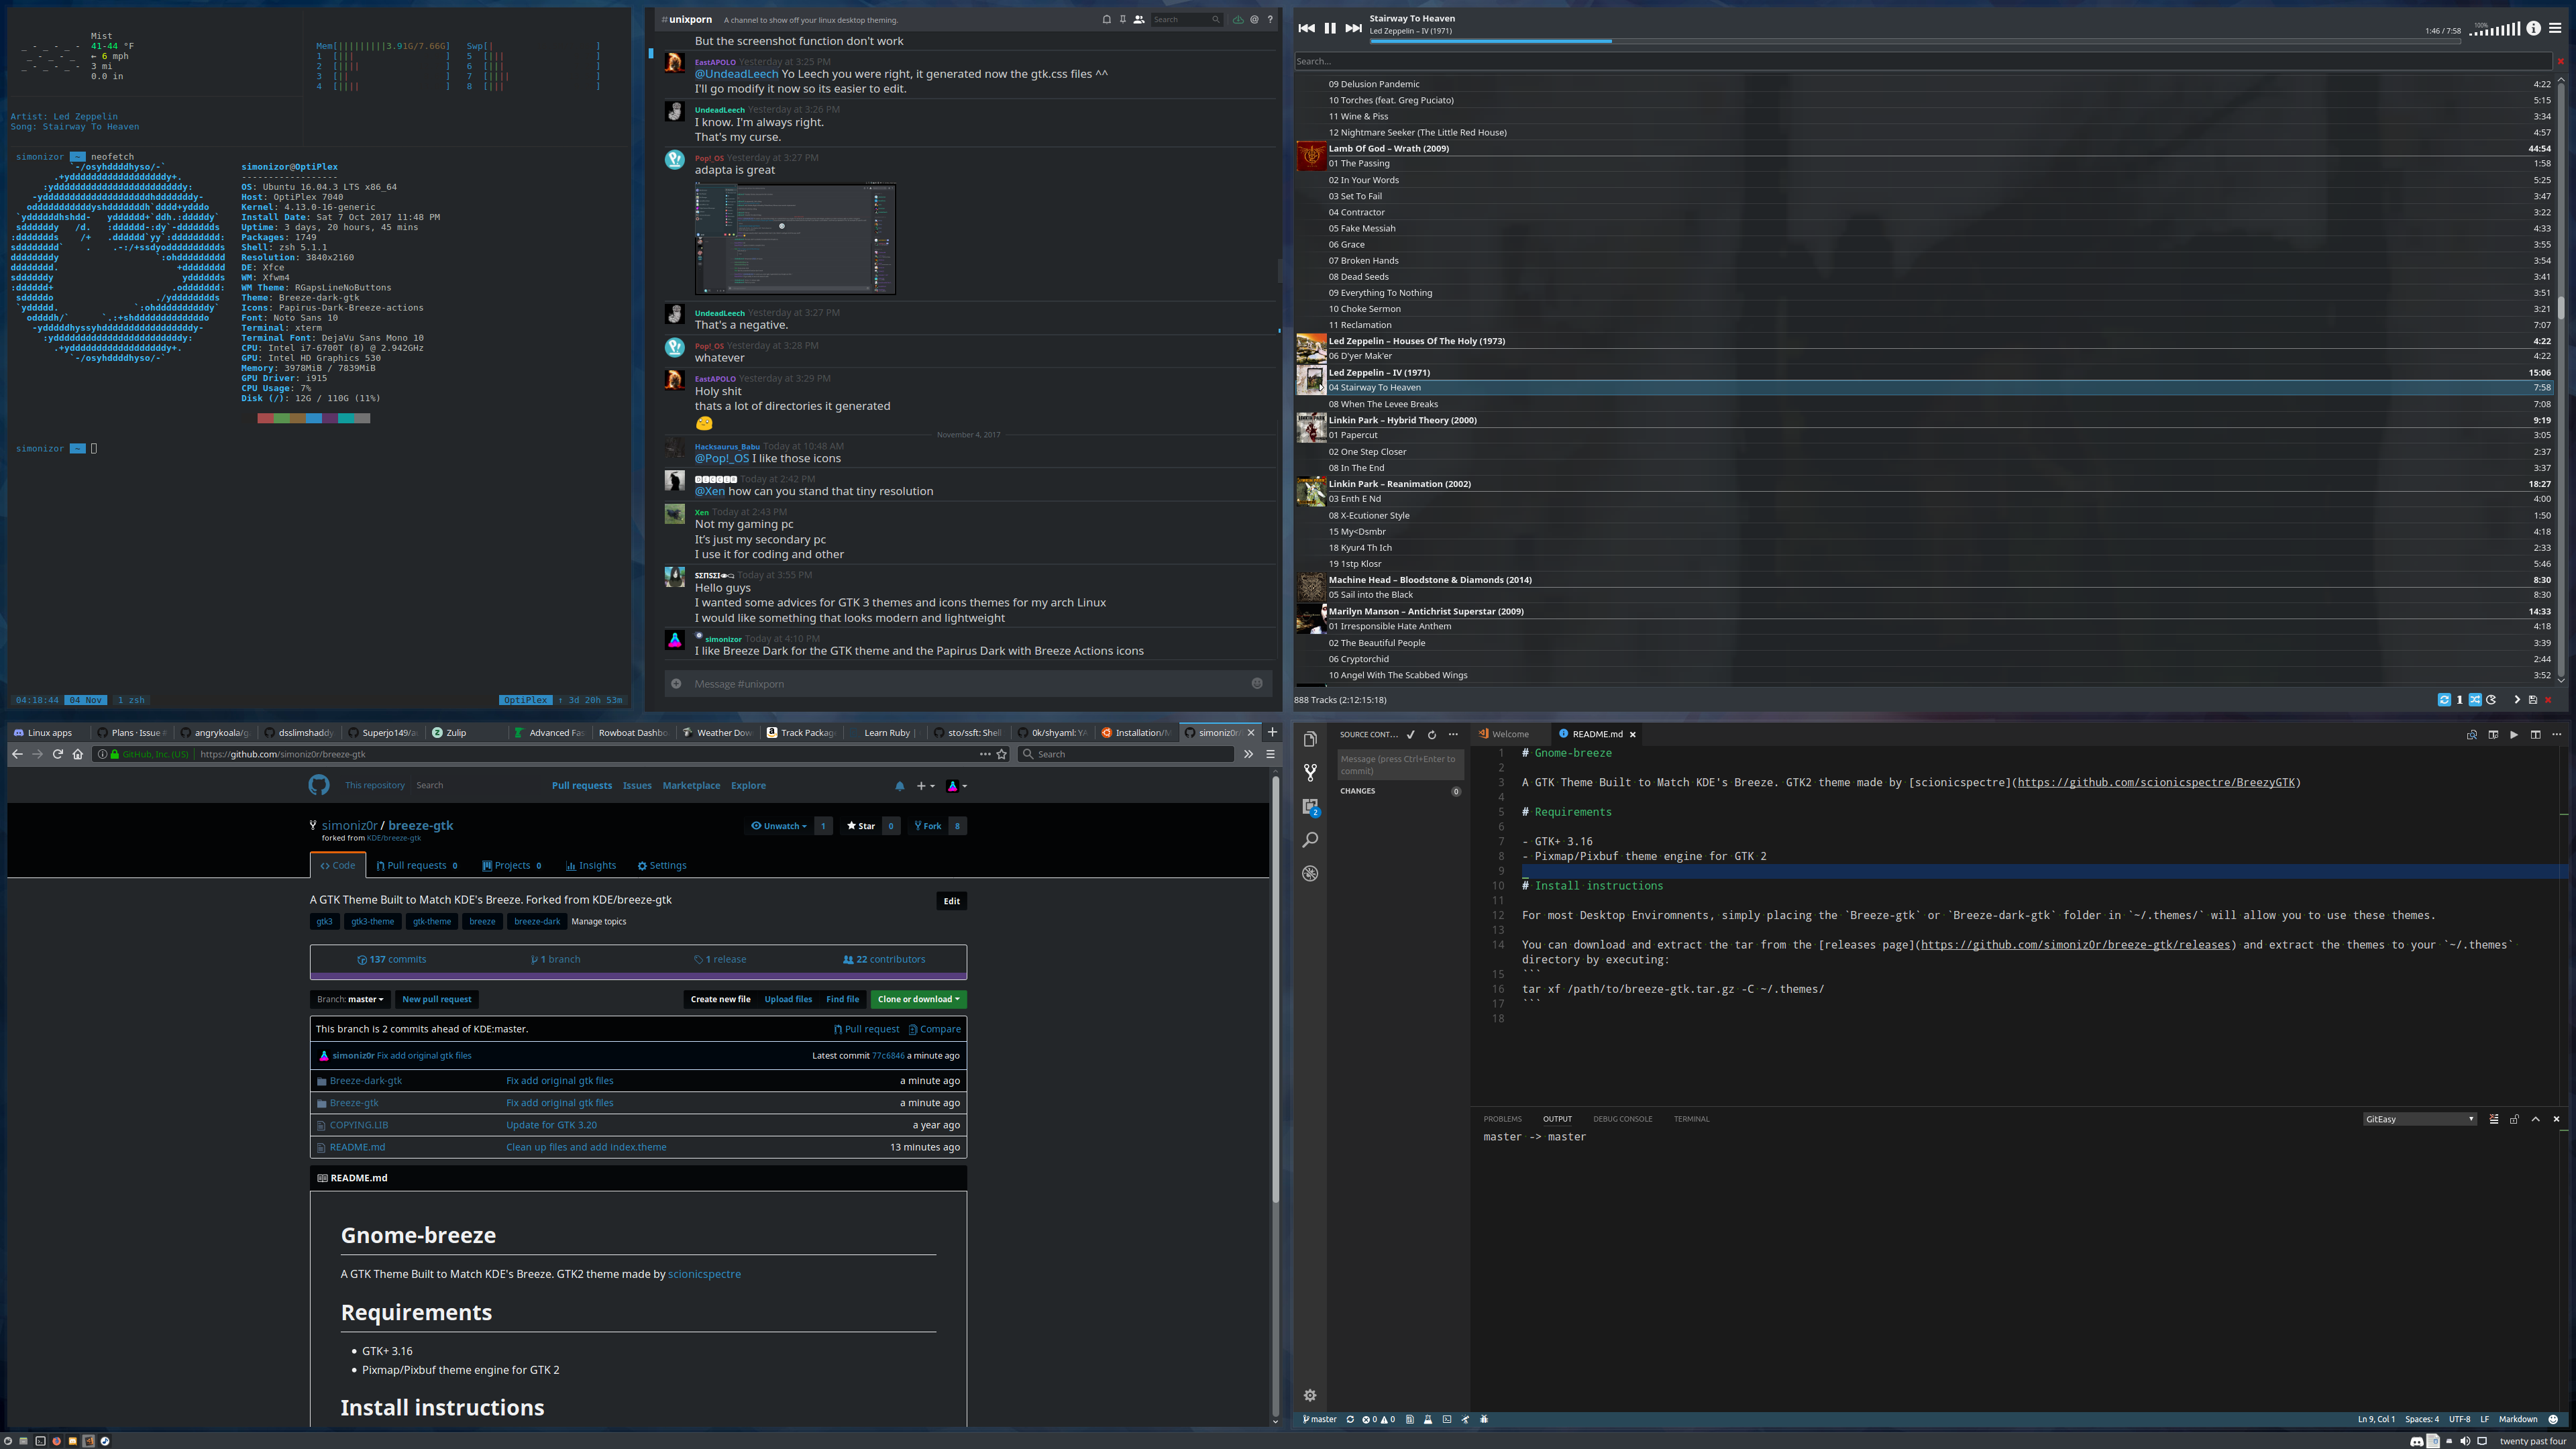Toggle pinned messages in the Discord channel
Screen dimensions: 2576x1449
click(x=1122, y=19)
